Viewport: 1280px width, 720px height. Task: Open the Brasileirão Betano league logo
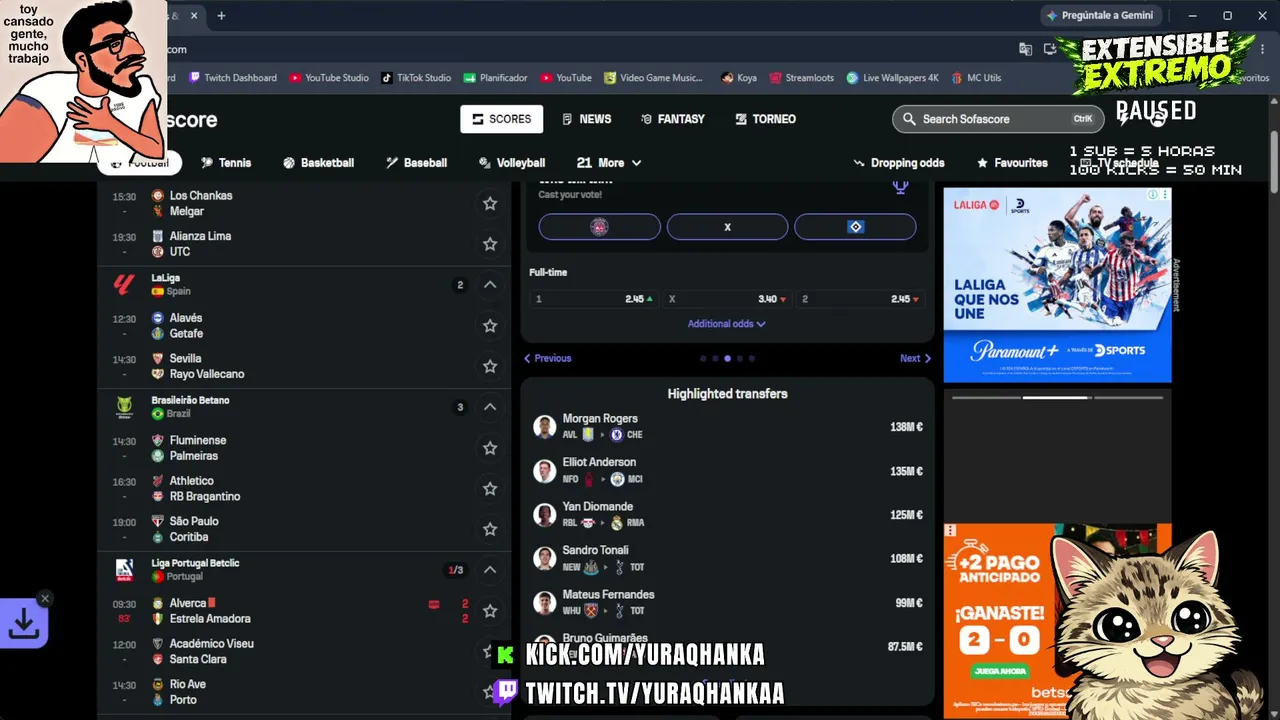(x=124, y=407)
